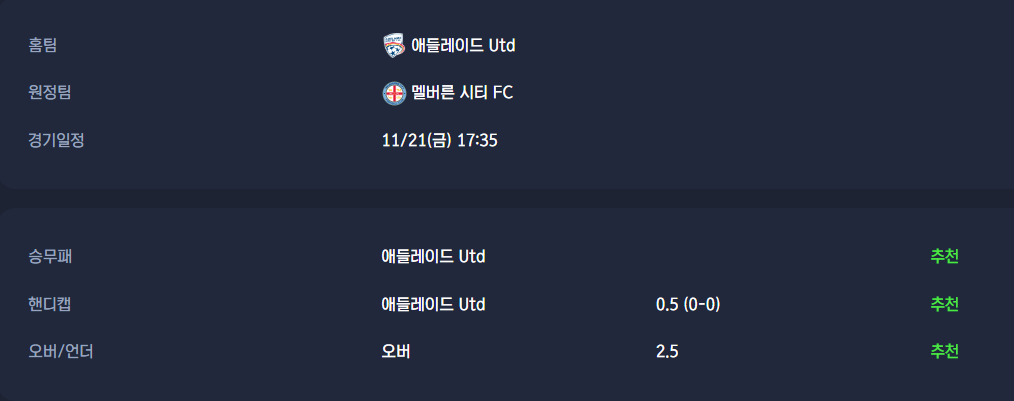Click the Melbourne City FC team logo

(394, 93)
